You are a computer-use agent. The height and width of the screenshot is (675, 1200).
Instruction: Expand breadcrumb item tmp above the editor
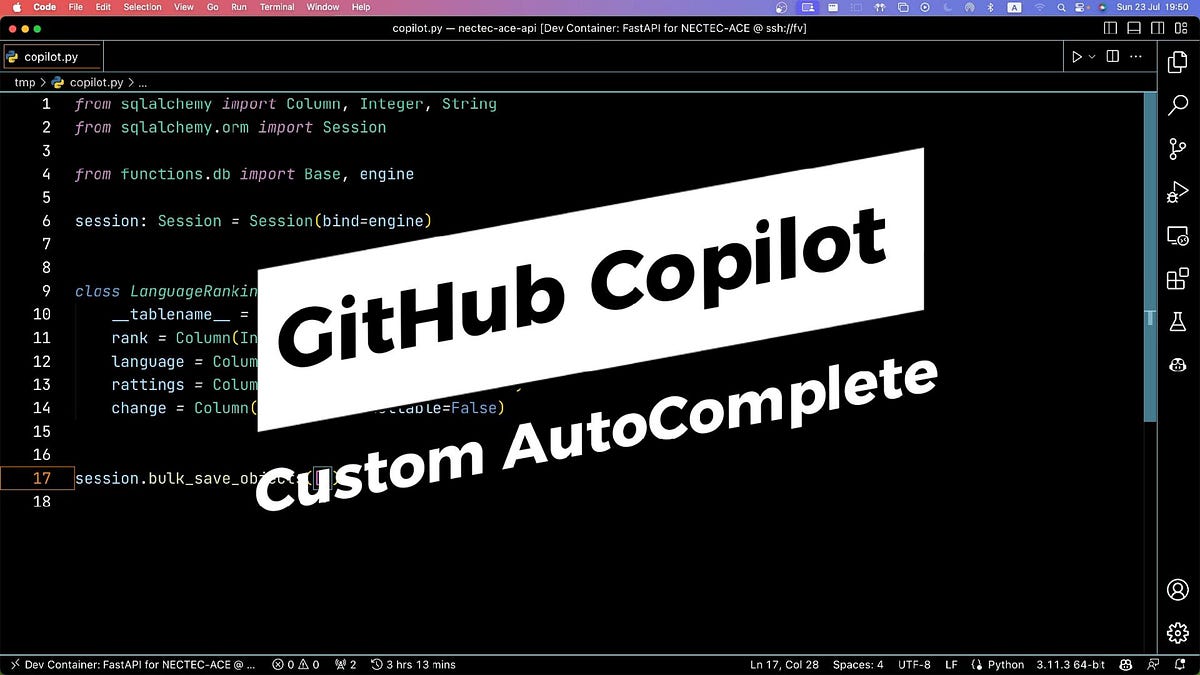click(x=24, y=82)
